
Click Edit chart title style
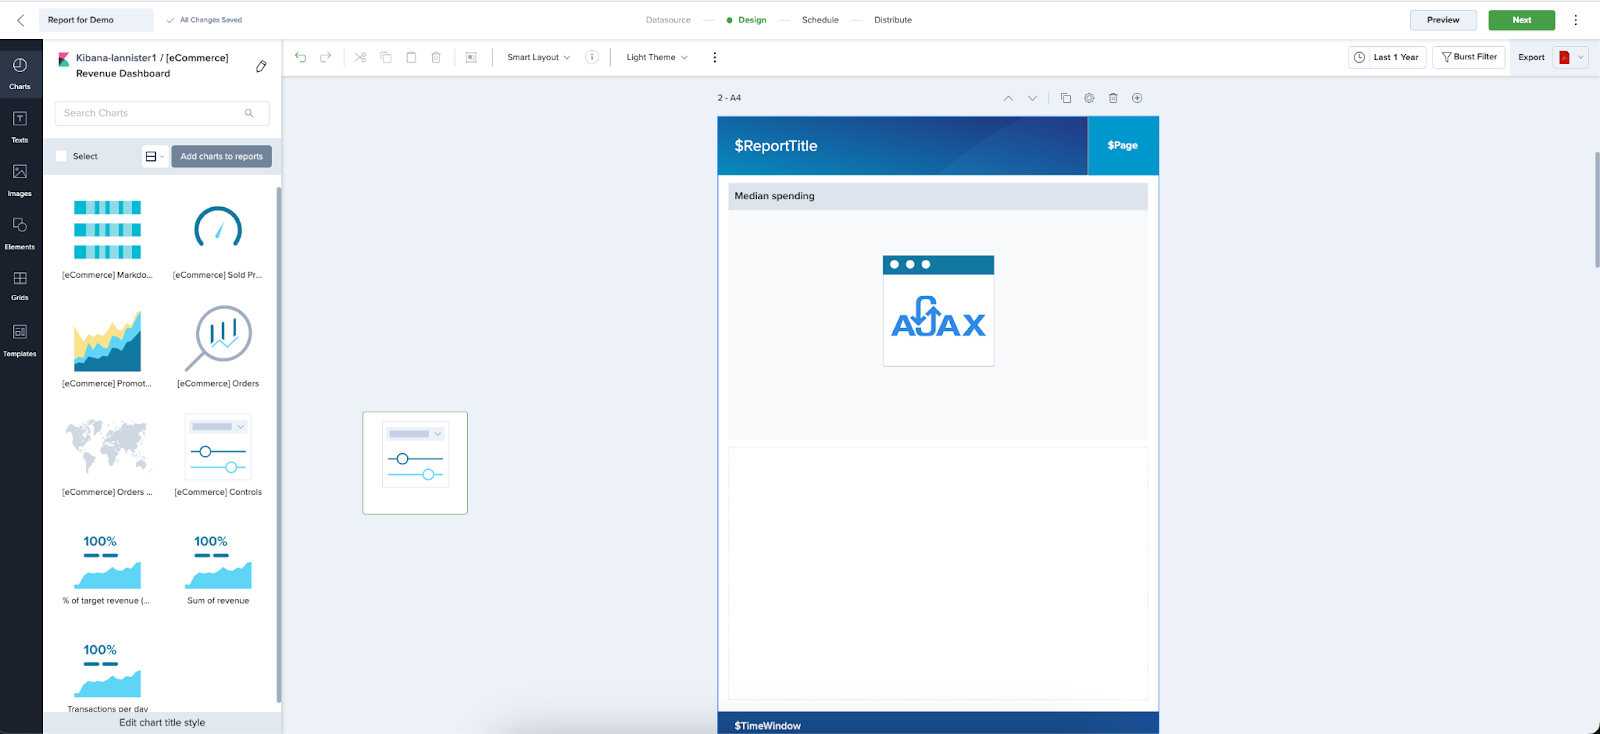click(162, 722)
